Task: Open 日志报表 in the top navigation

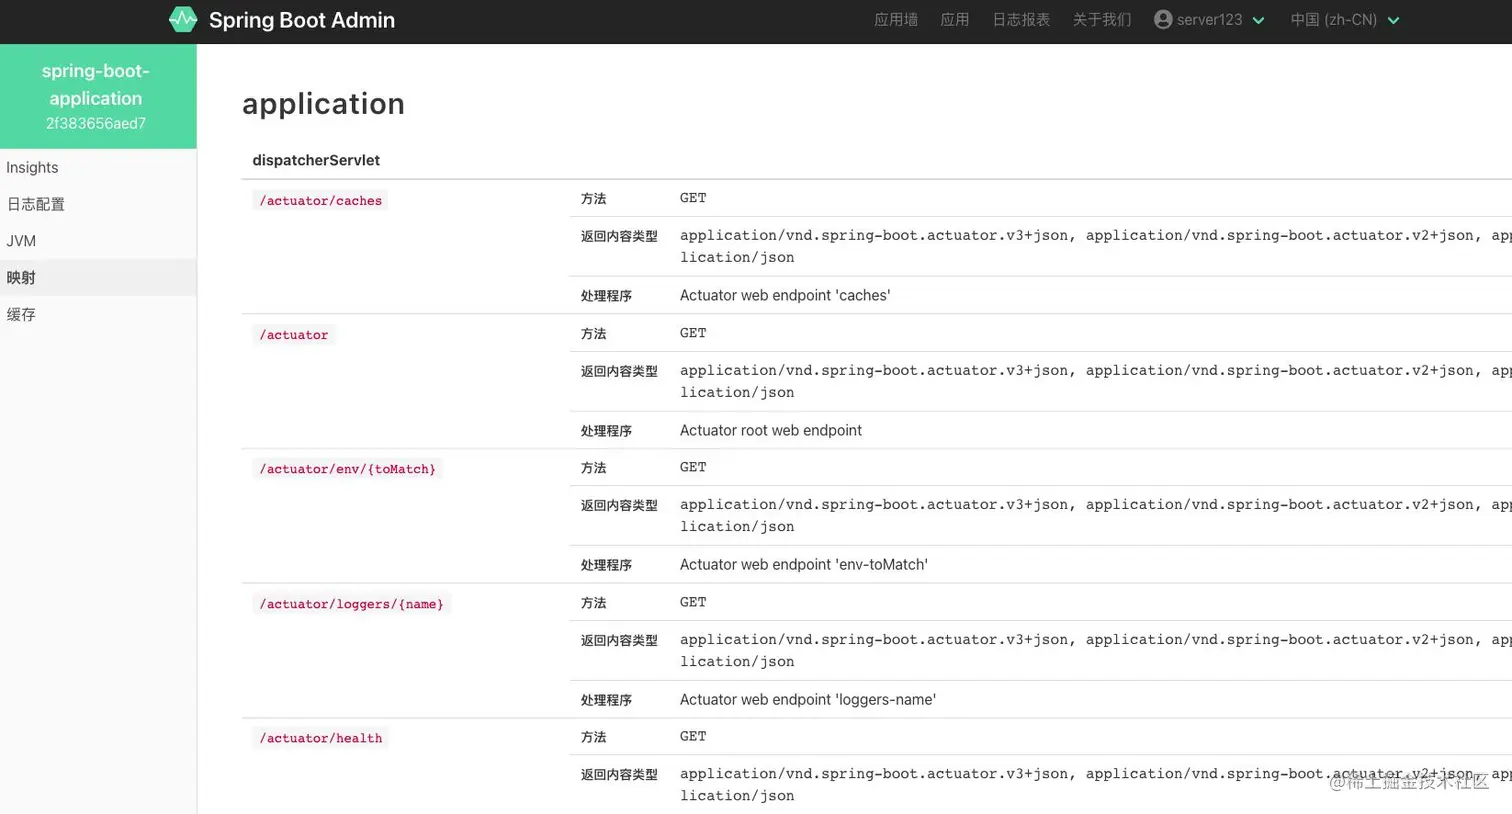Action: coord(1021,20)
